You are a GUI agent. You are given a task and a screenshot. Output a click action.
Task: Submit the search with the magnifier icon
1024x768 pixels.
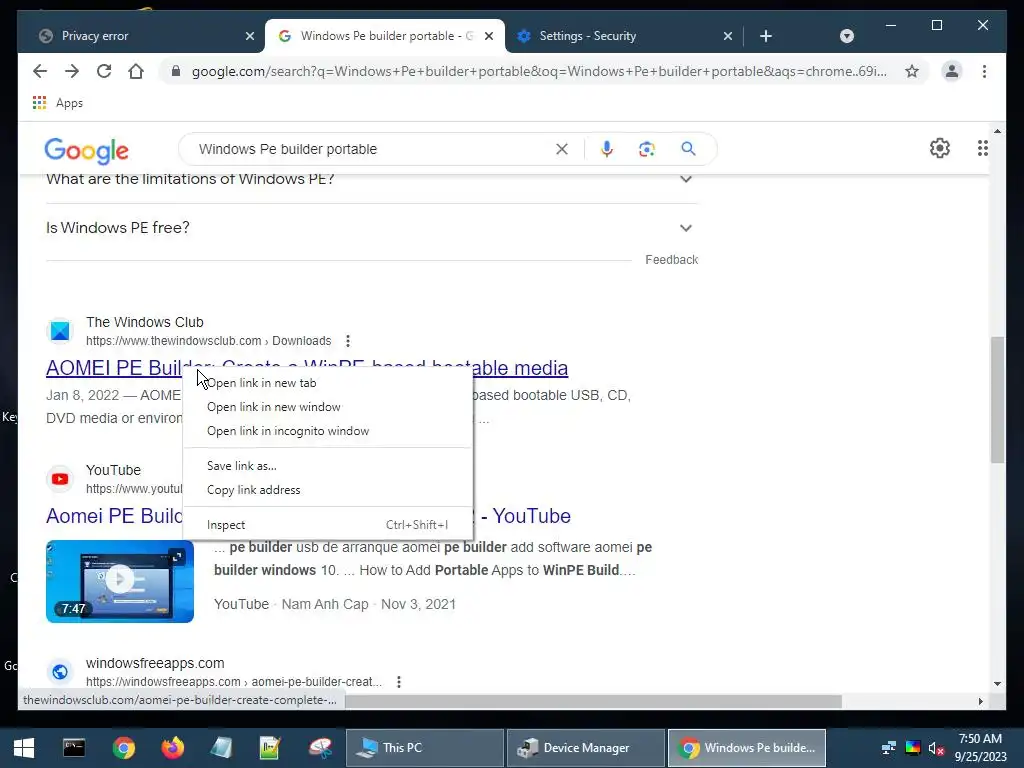pos(688,149)
